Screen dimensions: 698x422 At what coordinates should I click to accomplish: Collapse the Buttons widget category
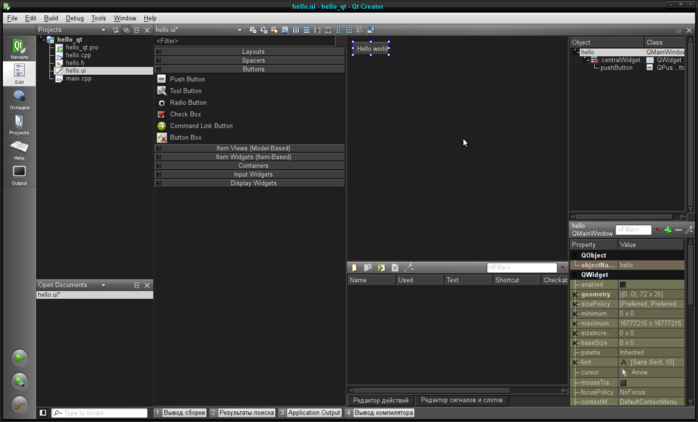click(x=158, y=69)
